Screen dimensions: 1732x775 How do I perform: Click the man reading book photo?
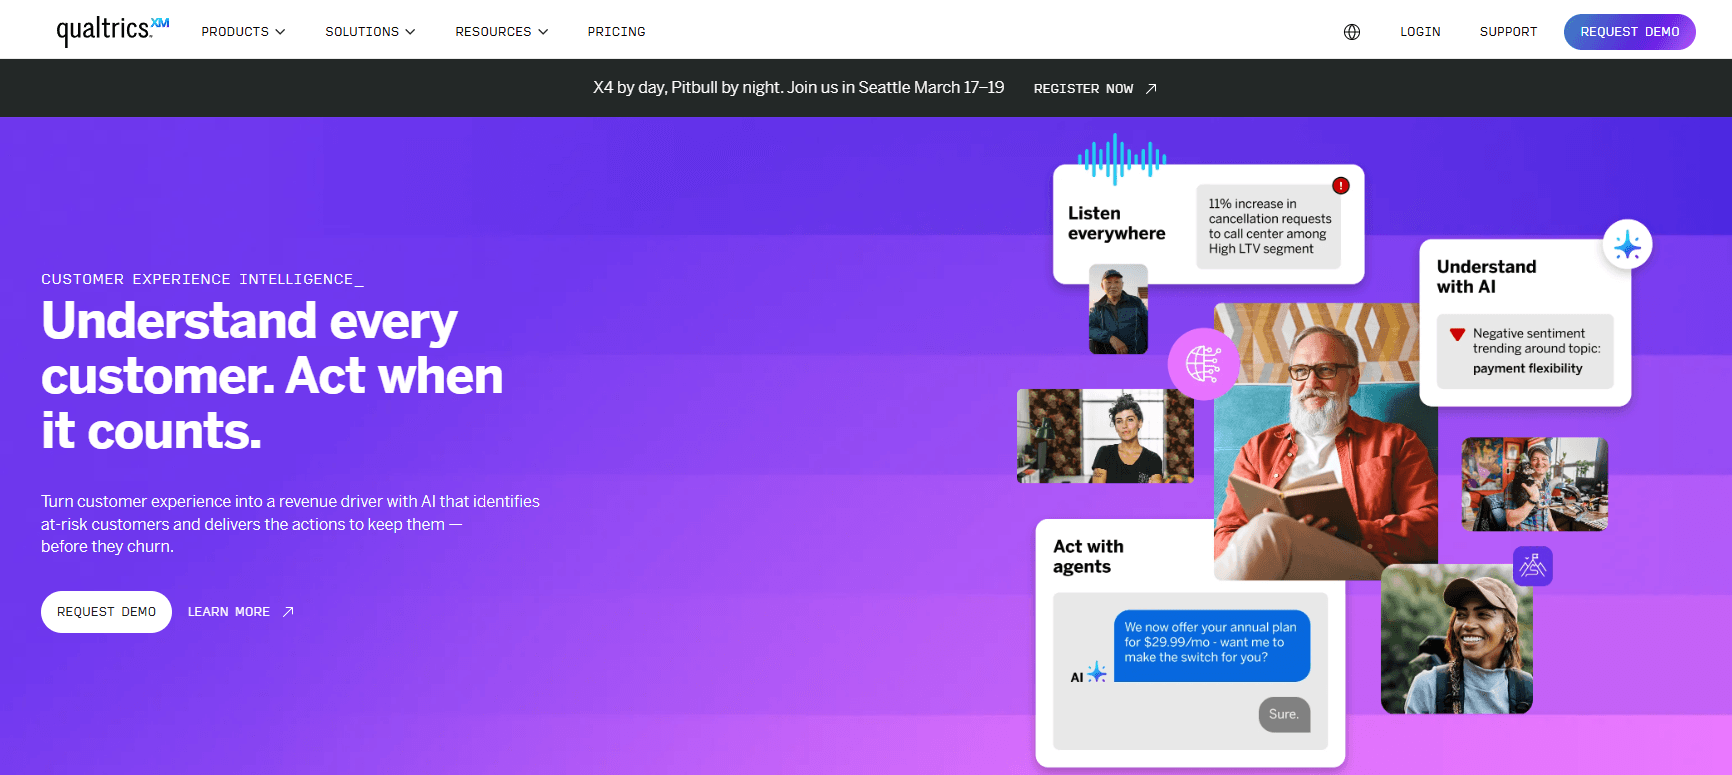pos(1325,441)
